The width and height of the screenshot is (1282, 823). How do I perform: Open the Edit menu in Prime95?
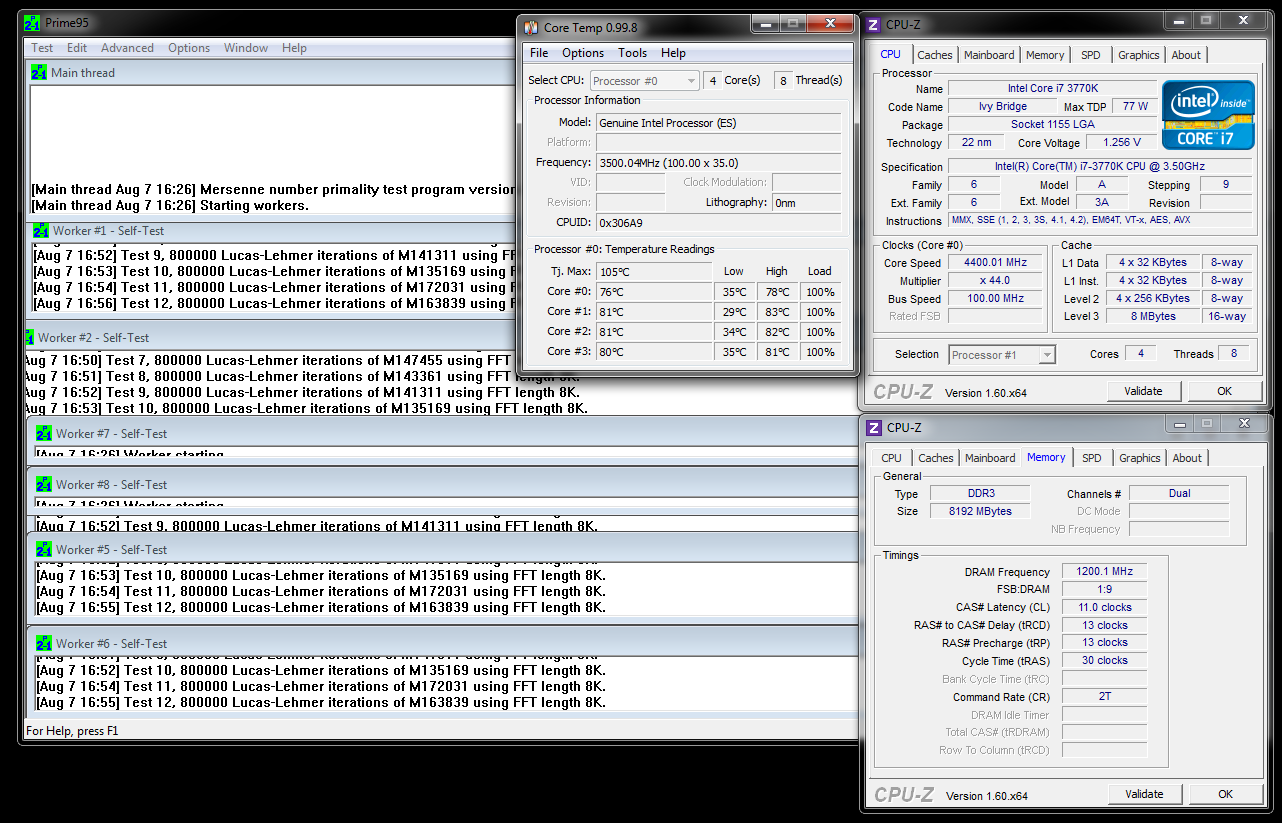[x=77, y=48]
